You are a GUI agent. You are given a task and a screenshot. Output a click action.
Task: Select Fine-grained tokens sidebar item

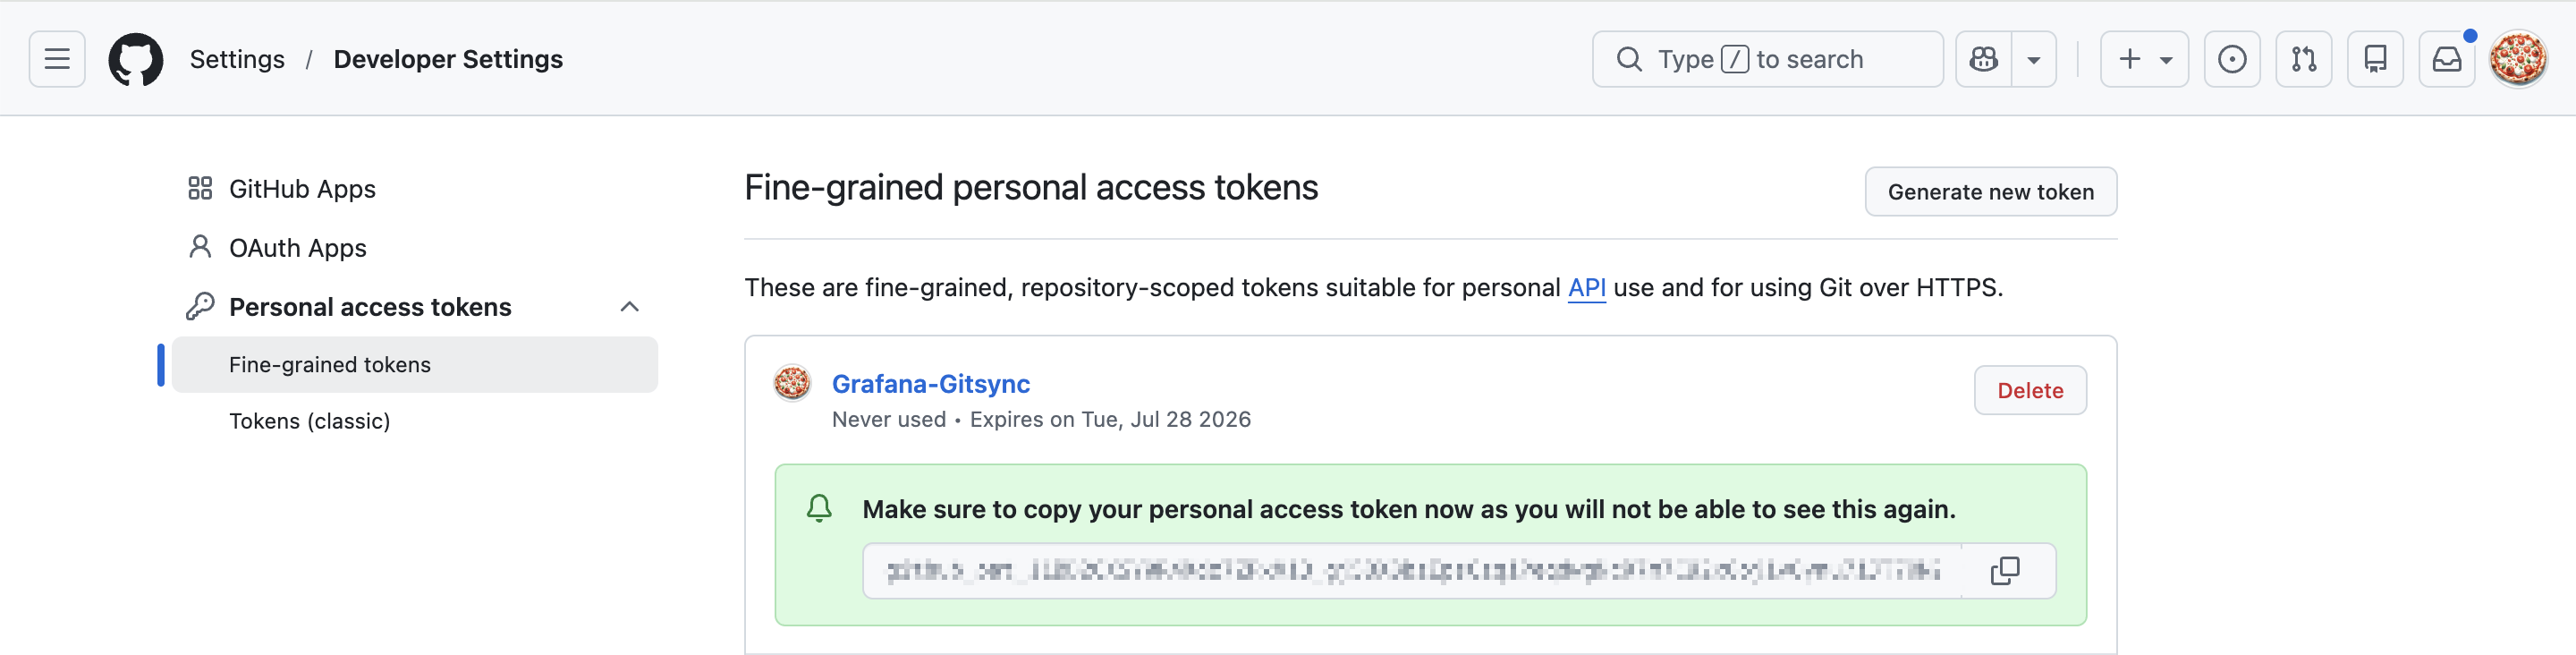(330, 365)
